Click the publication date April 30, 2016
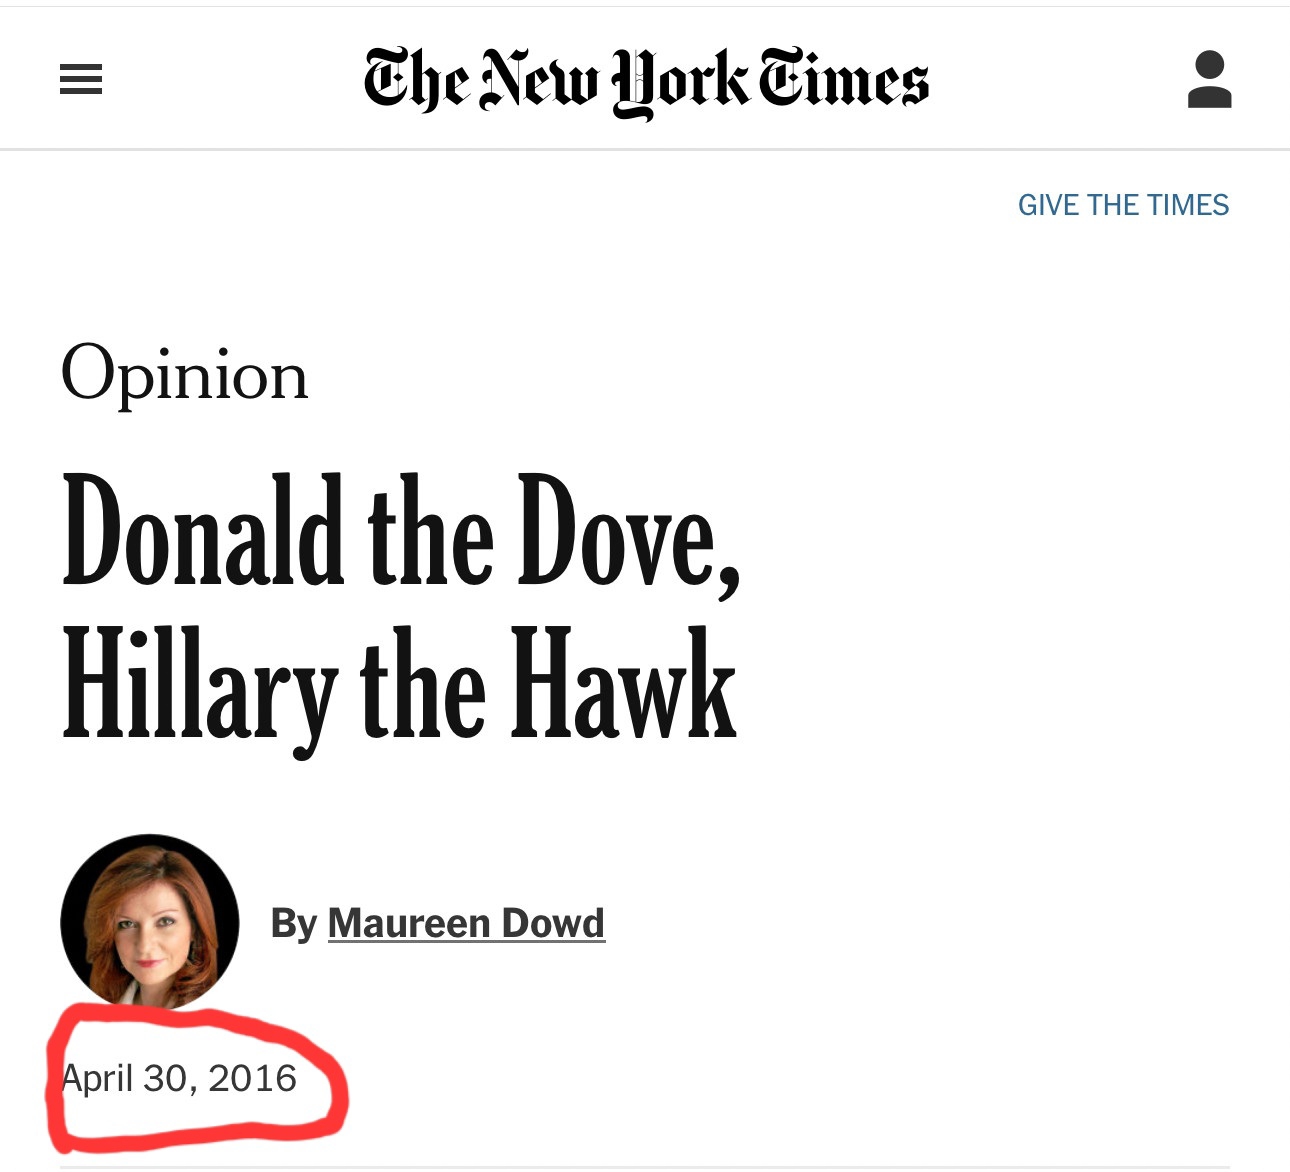The width and height of the screenshot is (1290, 1172). [179, 1078]
